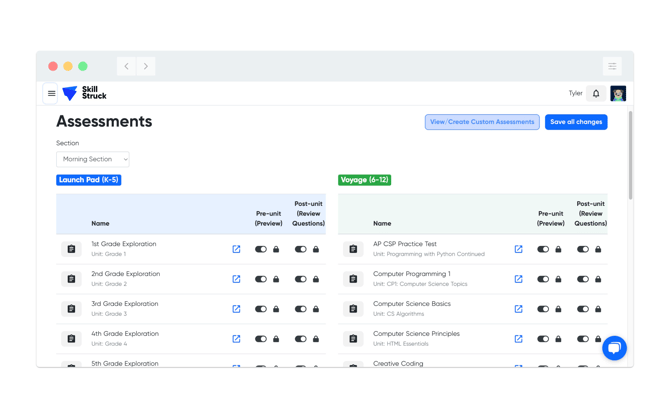Screen dimensions: 670x418
Task: Click Save all changes button
Action: (x=576, y=122)
